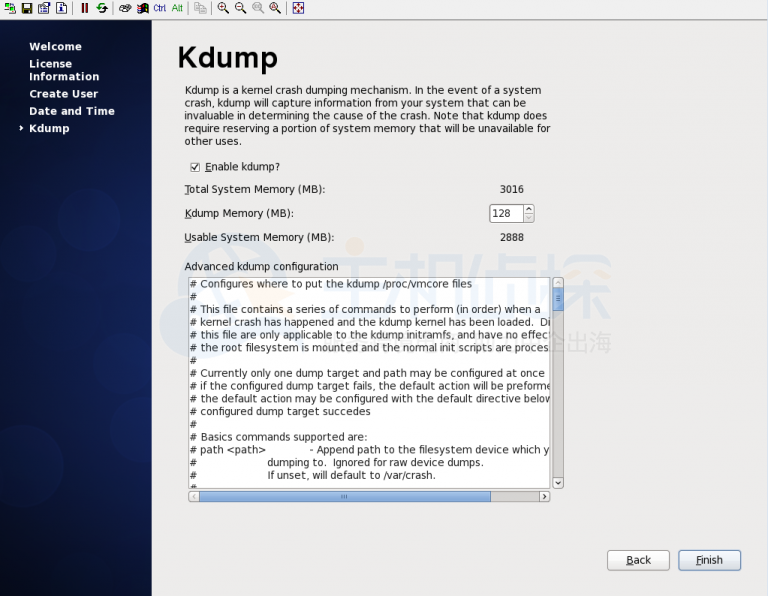Click the Kdump Memory value field
Viewport: 768px width, 596px height.
506,214
